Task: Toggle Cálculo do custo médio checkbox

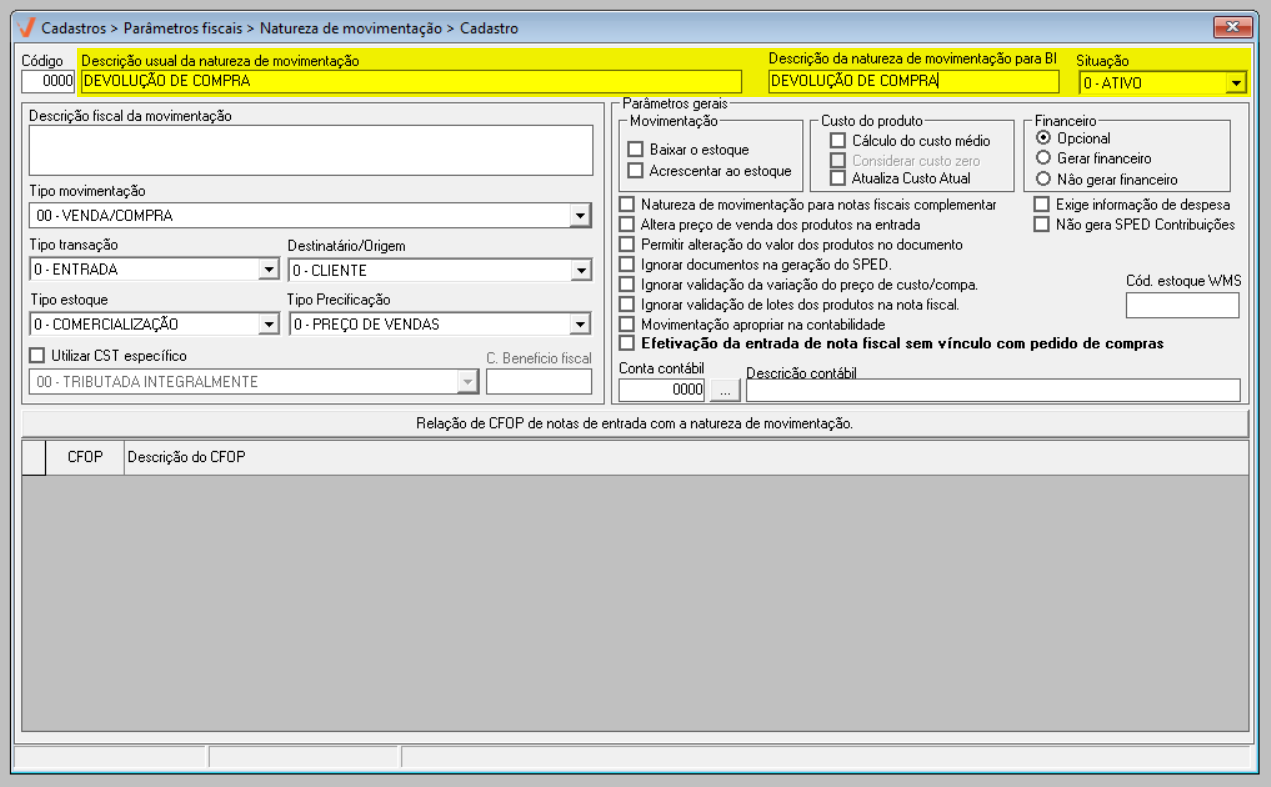Action: pos(837,141)
